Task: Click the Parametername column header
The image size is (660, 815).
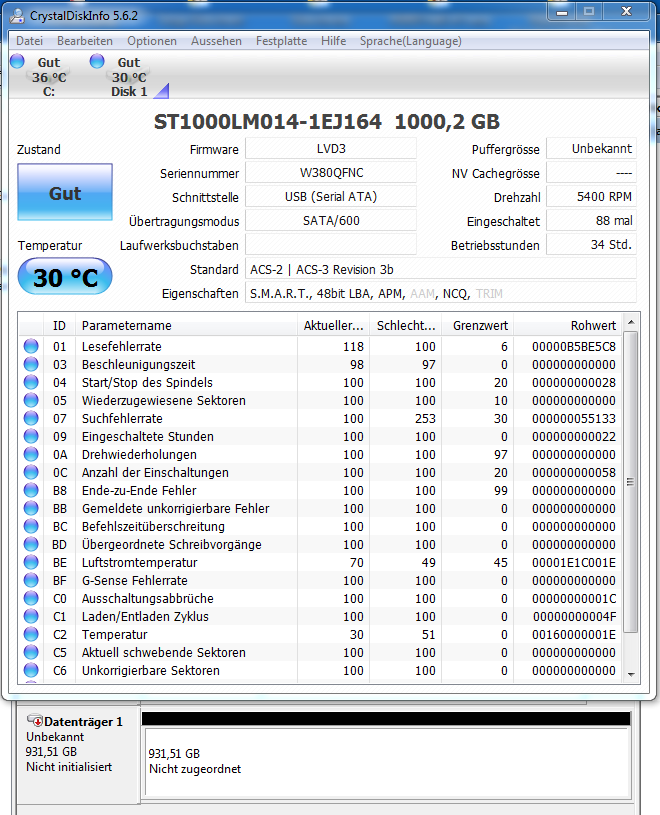Action: click(186, 325)
